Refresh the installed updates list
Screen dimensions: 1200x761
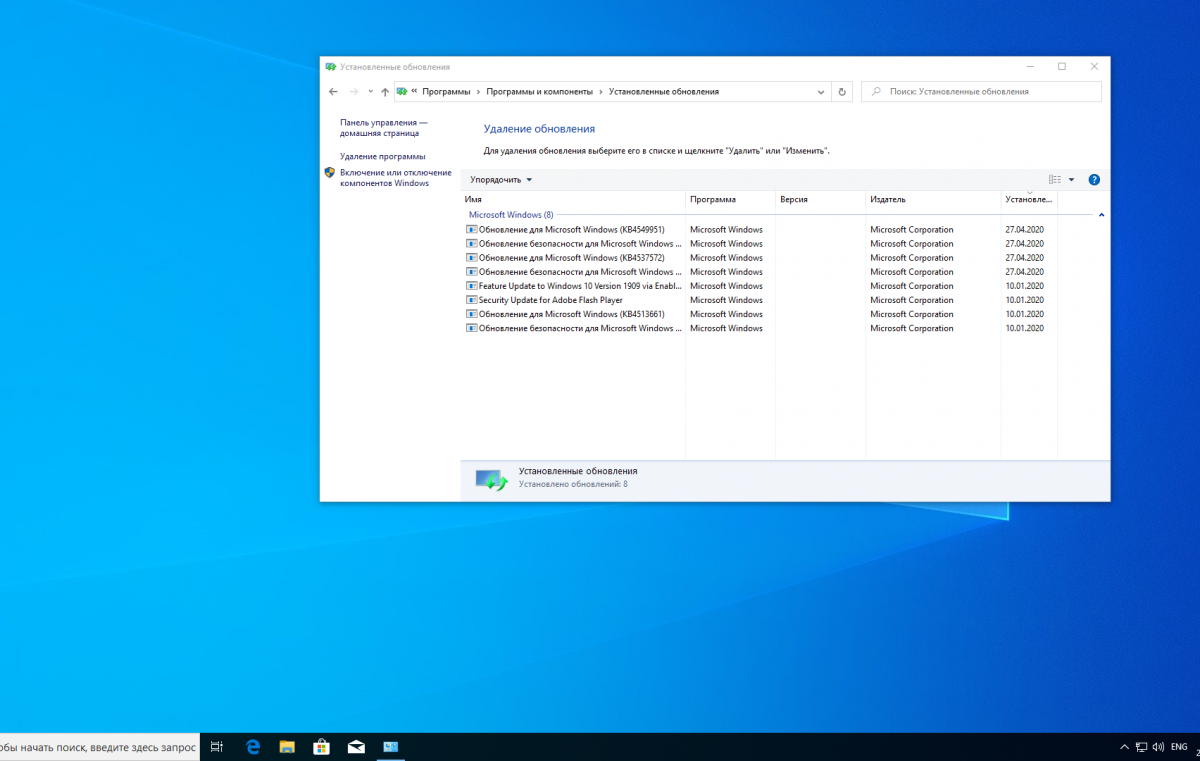tap(842, 92)
